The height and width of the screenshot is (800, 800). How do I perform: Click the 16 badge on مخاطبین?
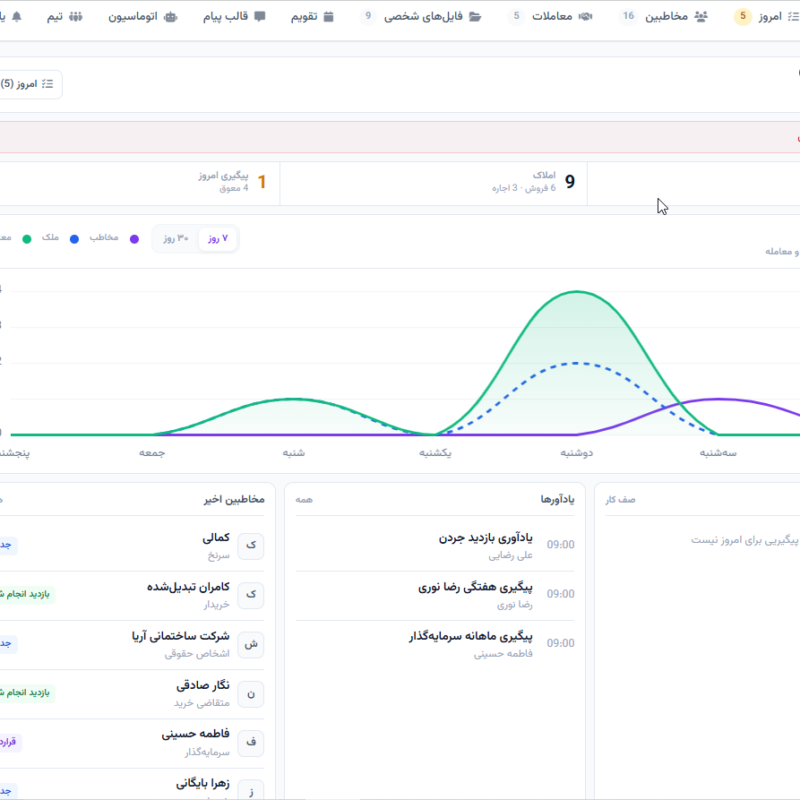629,16
